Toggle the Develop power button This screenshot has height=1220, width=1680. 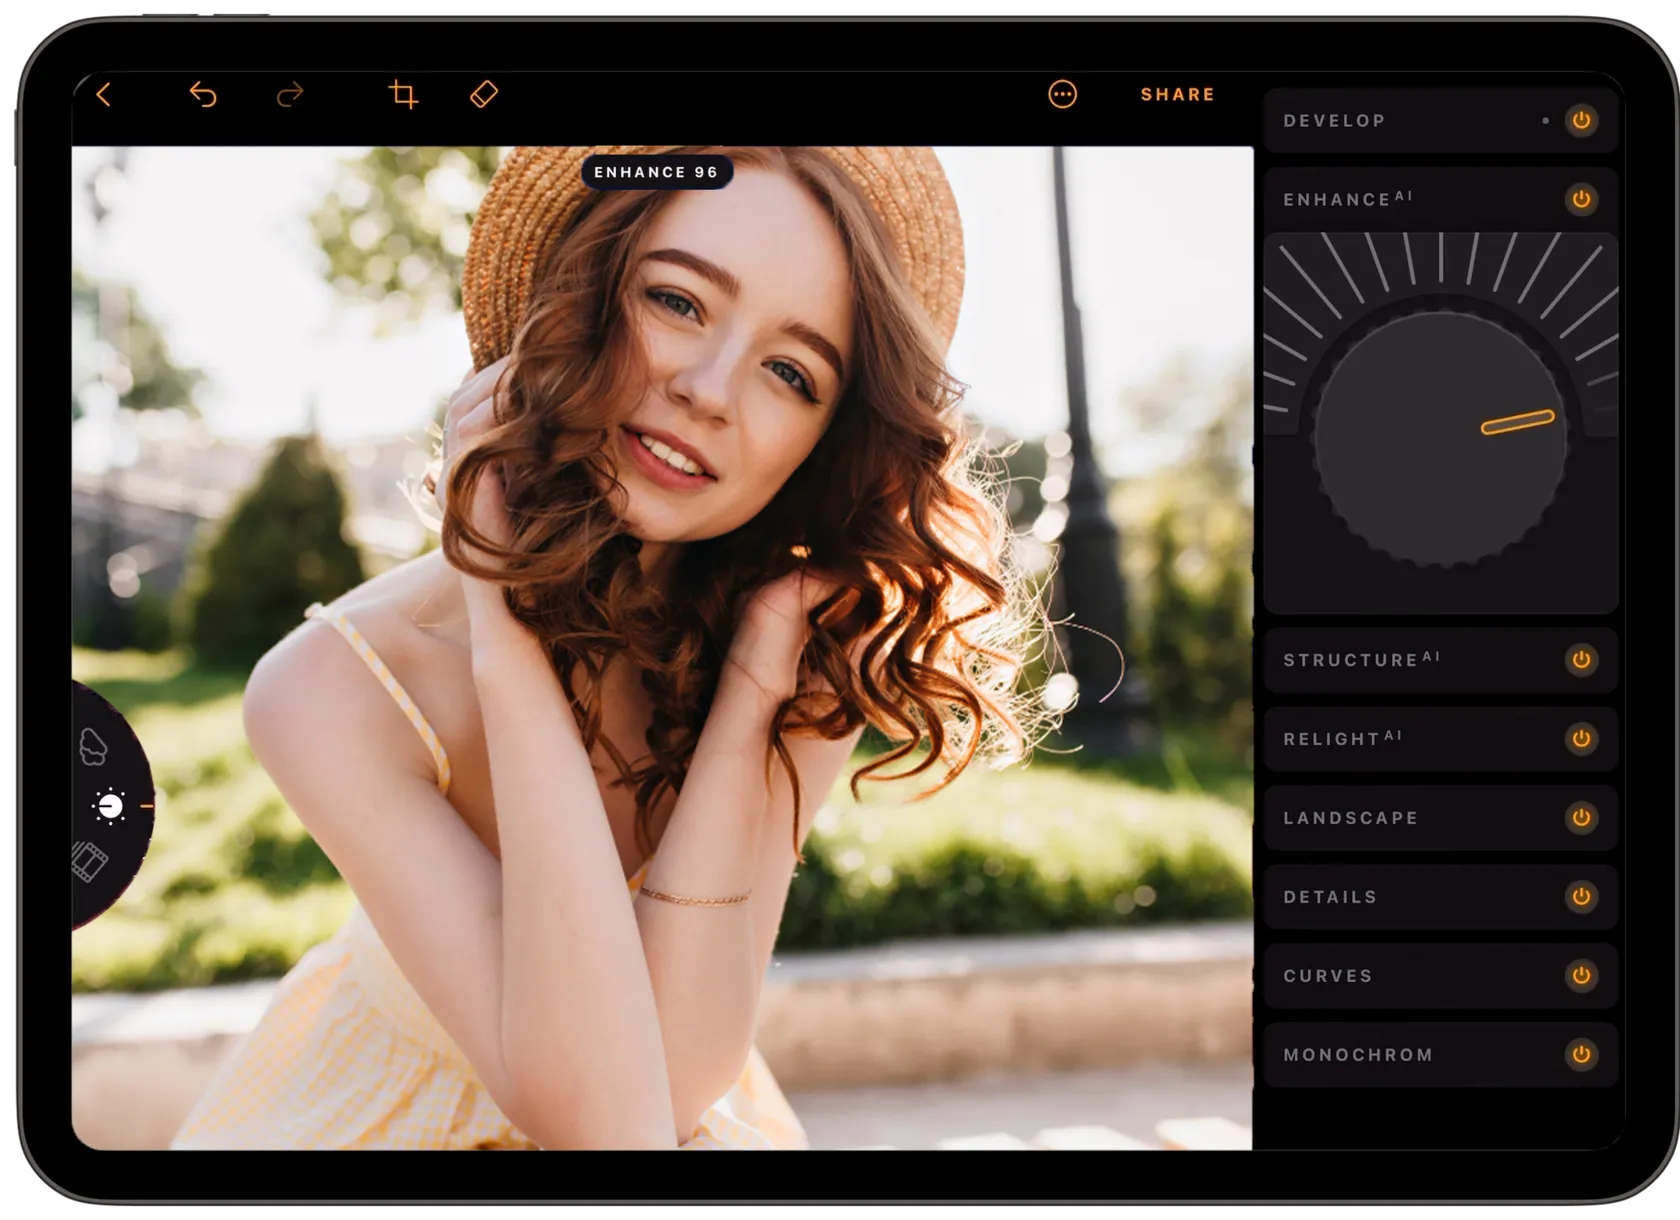(1581, 121)
